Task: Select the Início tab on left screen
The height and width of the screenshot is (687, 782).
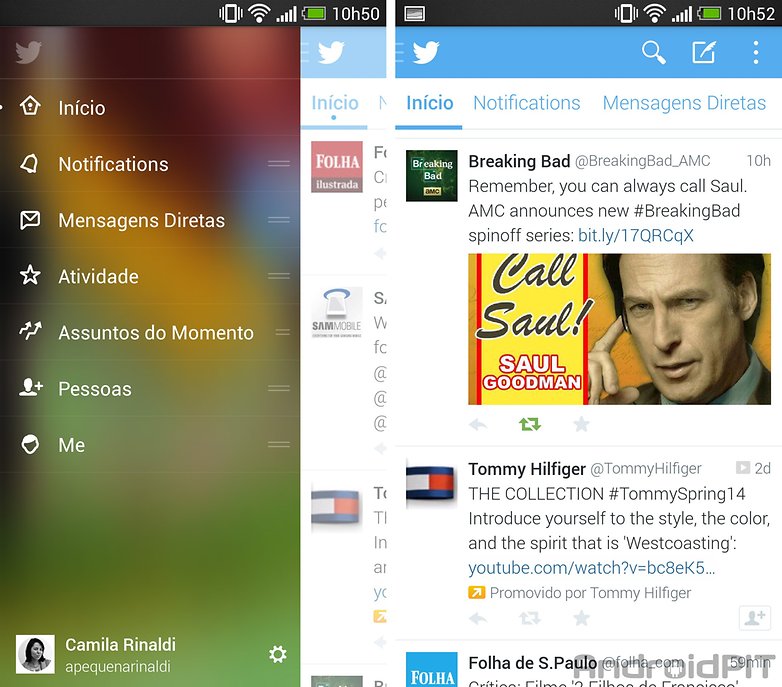Action: coord(335,103)
